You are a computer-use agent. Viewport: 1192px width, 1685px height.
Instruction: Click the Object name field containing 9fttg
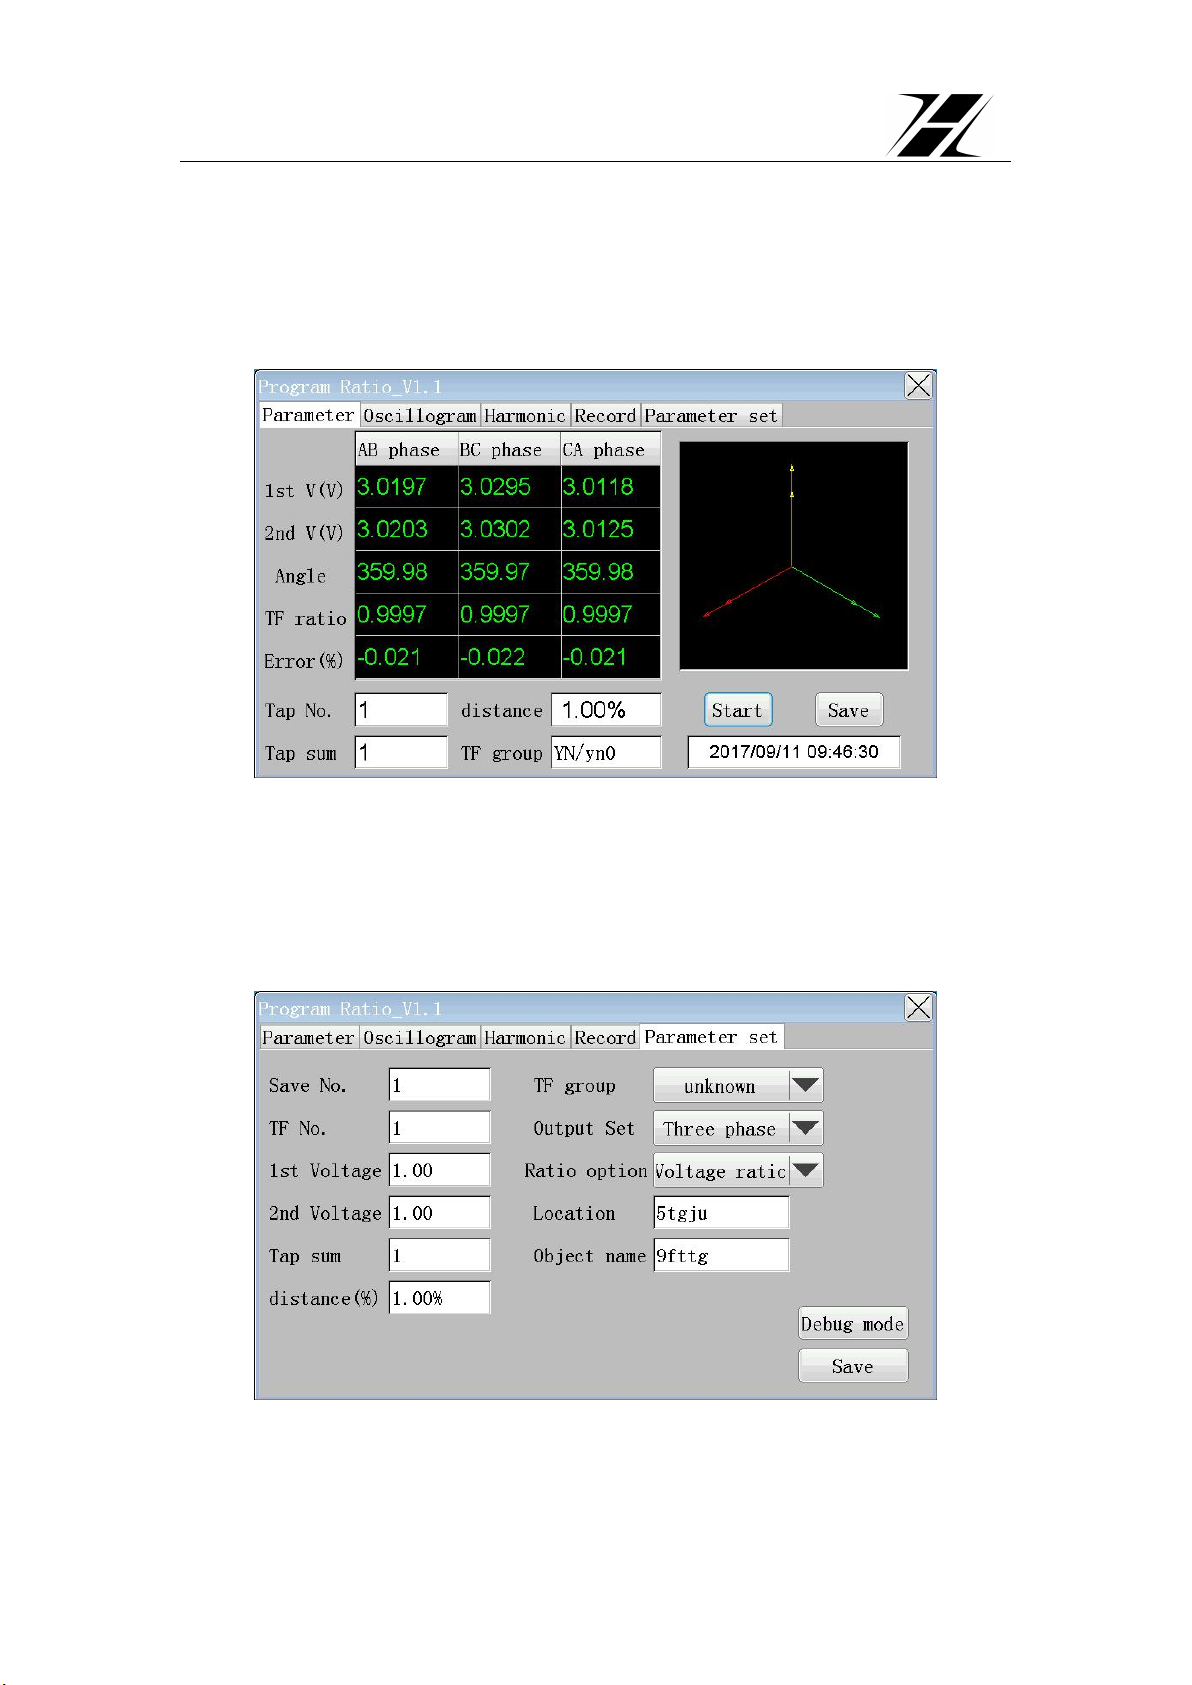(x=721, y=1255)
